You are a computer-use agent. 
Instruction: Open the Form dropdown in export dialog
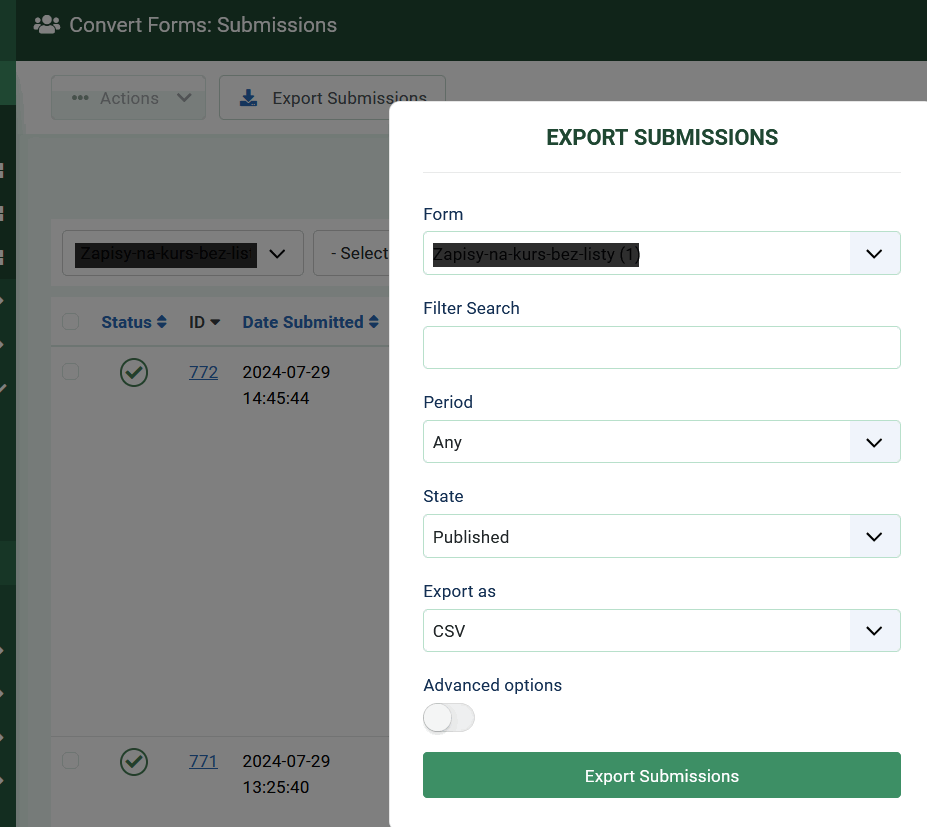coord(661,254)
